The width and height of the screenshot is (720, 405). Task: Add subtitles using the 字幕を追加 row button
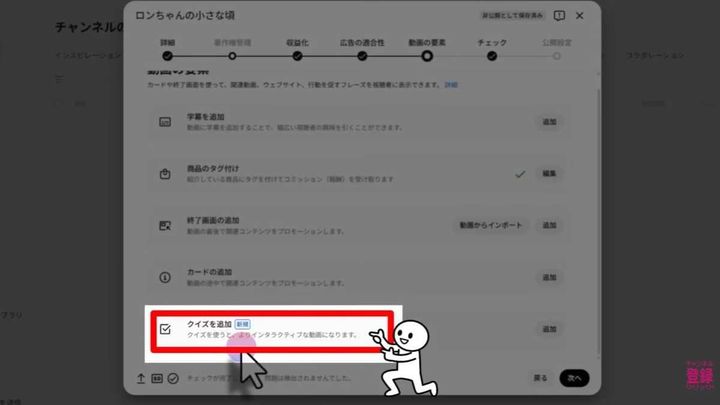[549, 122]
